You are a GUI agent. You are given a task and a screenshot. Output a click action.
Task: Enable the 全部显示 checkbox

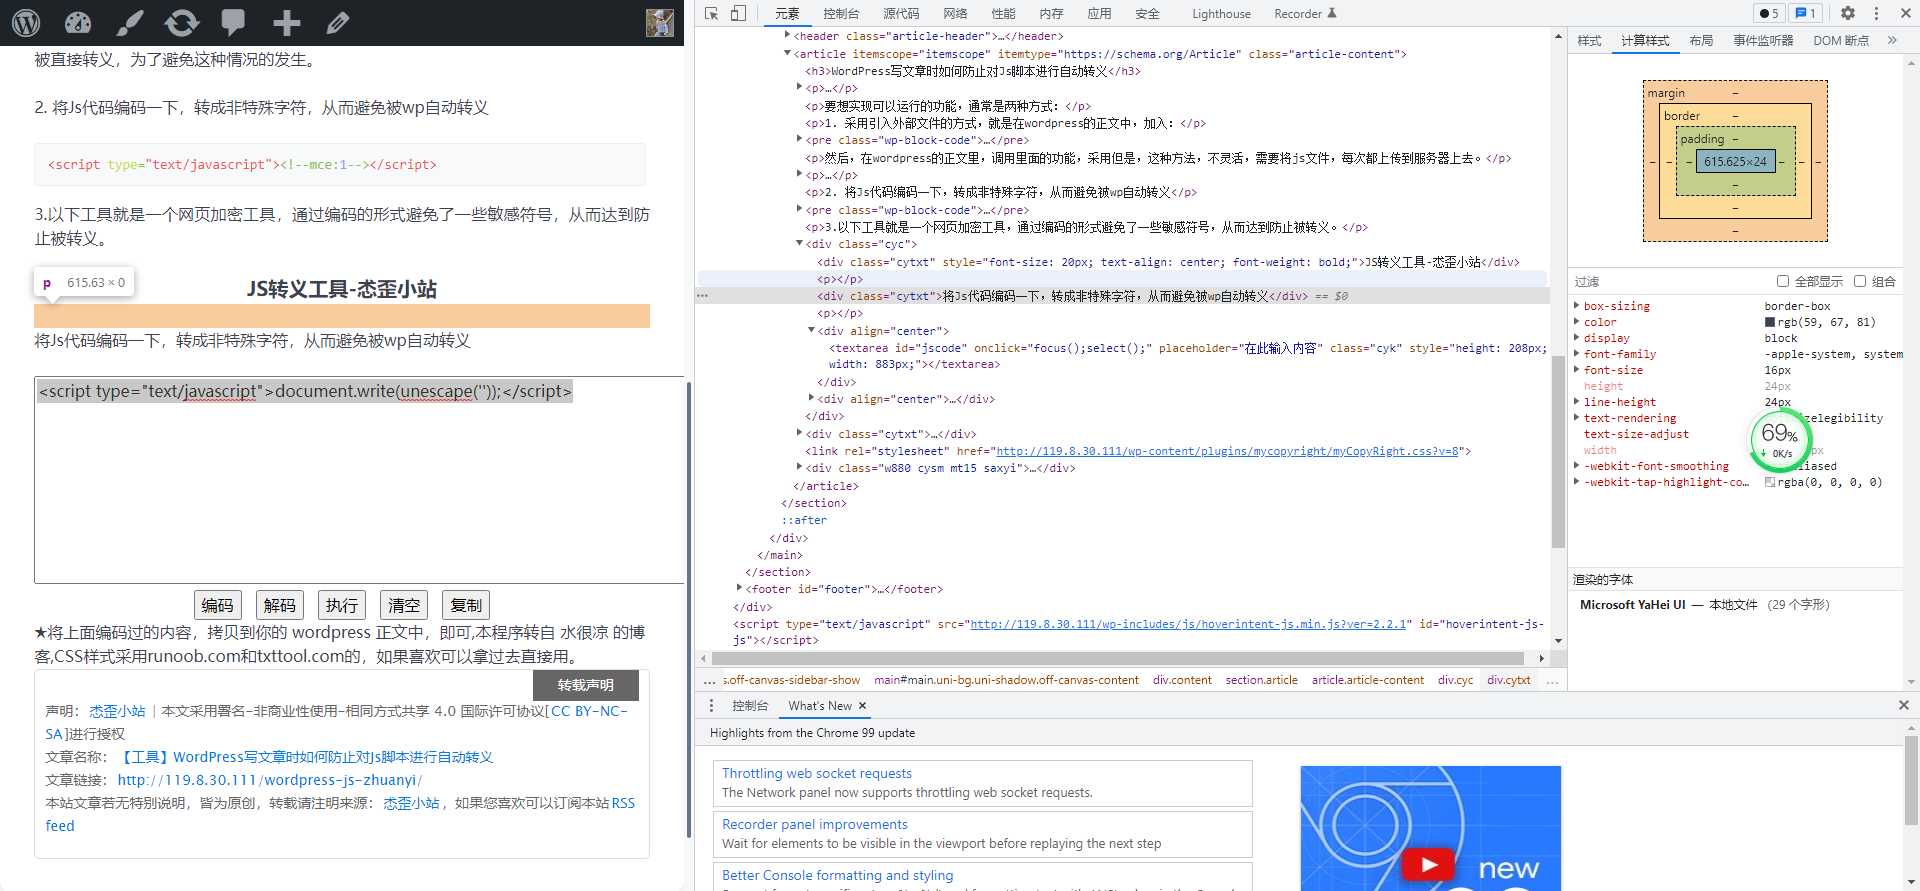tap(1783, 281)
